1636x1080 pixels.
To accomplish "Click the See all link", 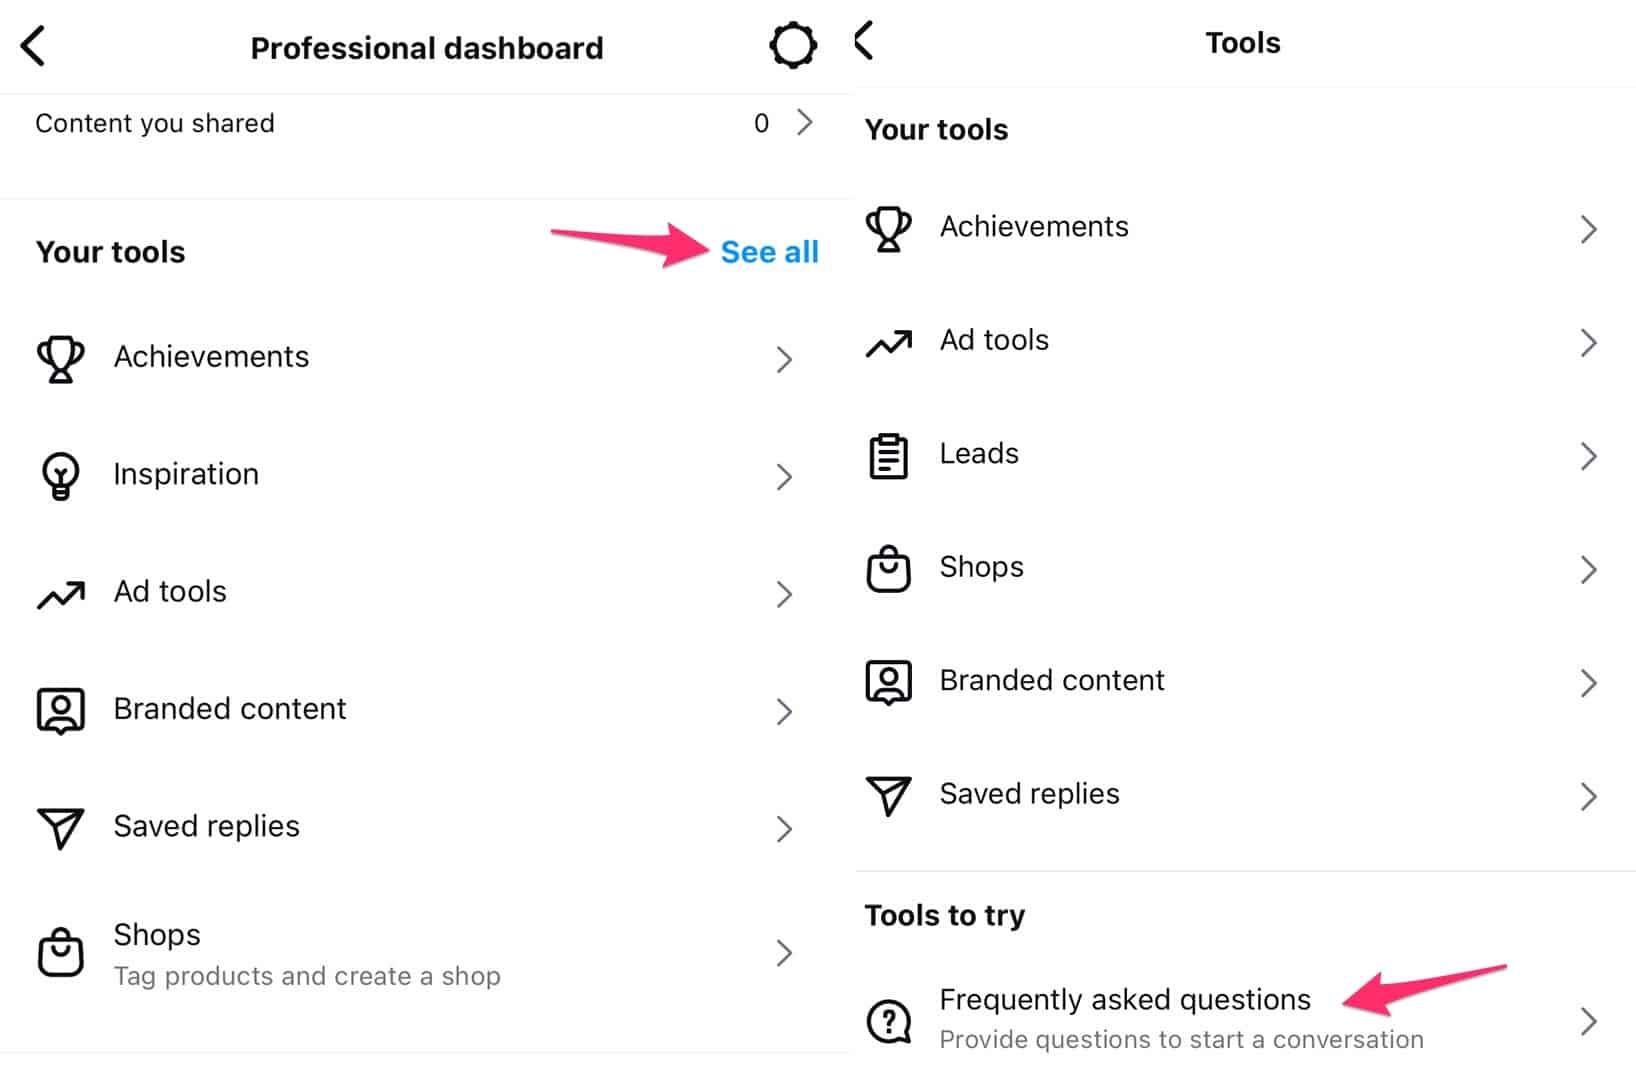I will (x=769, y=252).
